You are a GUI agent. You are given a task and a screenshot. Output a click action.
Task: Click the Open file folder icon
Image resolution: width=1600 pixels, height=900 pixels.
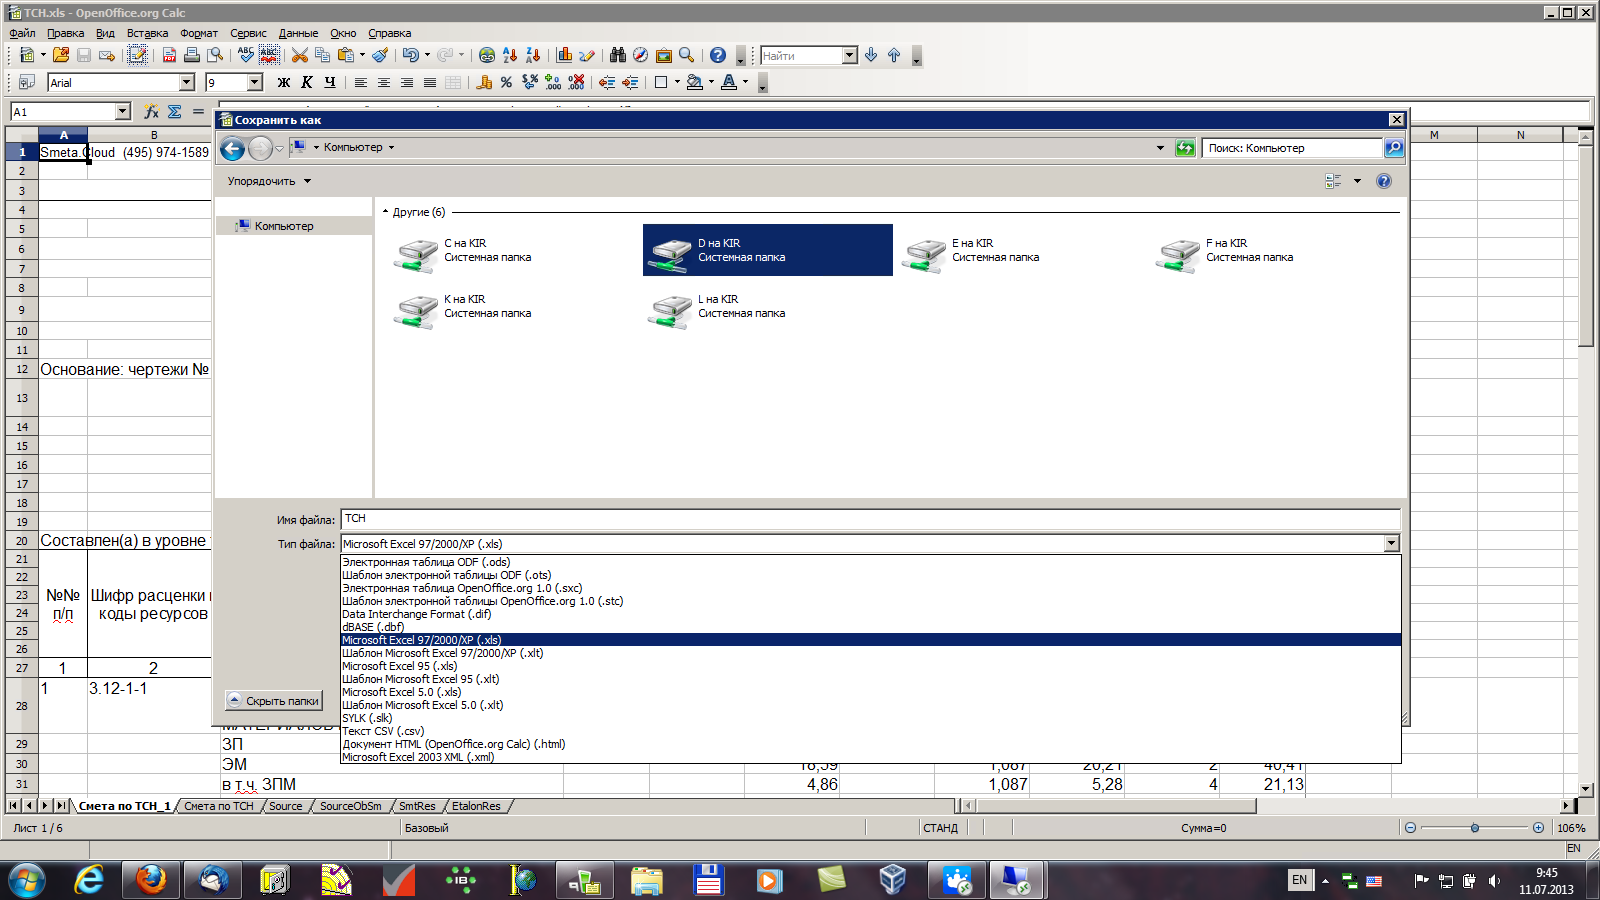(x=61, y=55)
